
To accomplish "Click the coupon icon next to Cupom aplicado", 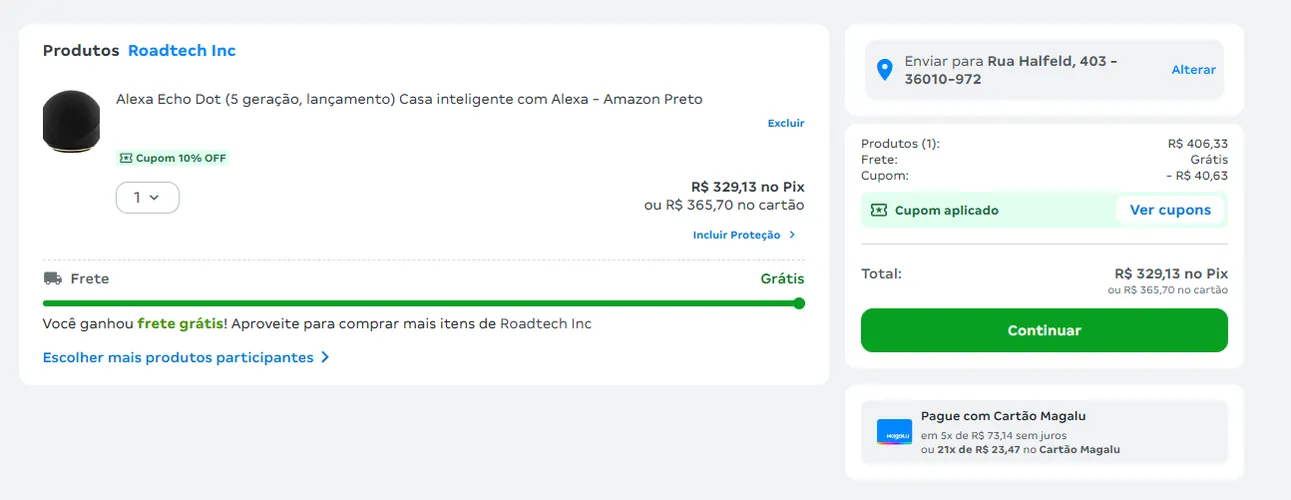I will [878, 210].
